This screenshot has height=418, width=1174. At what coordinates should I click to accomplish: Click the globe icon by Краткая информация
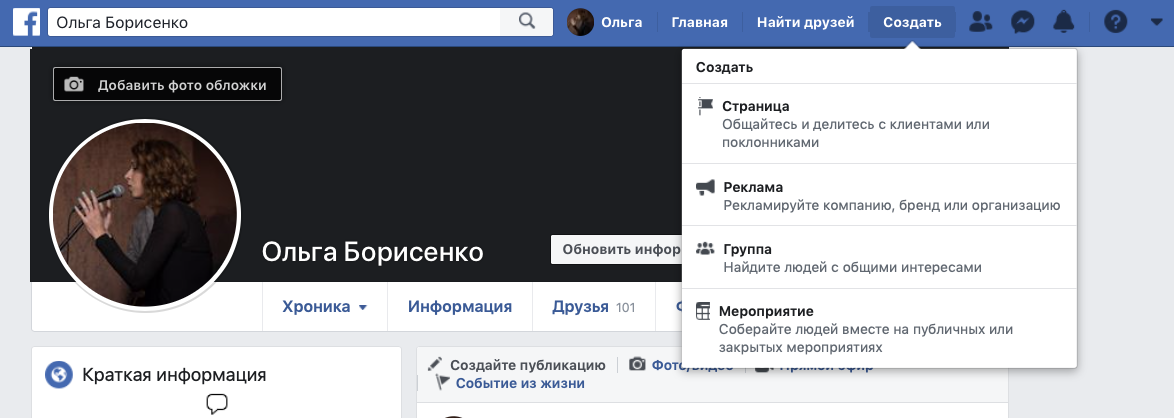pyautogui.click(x=58, y=375)
